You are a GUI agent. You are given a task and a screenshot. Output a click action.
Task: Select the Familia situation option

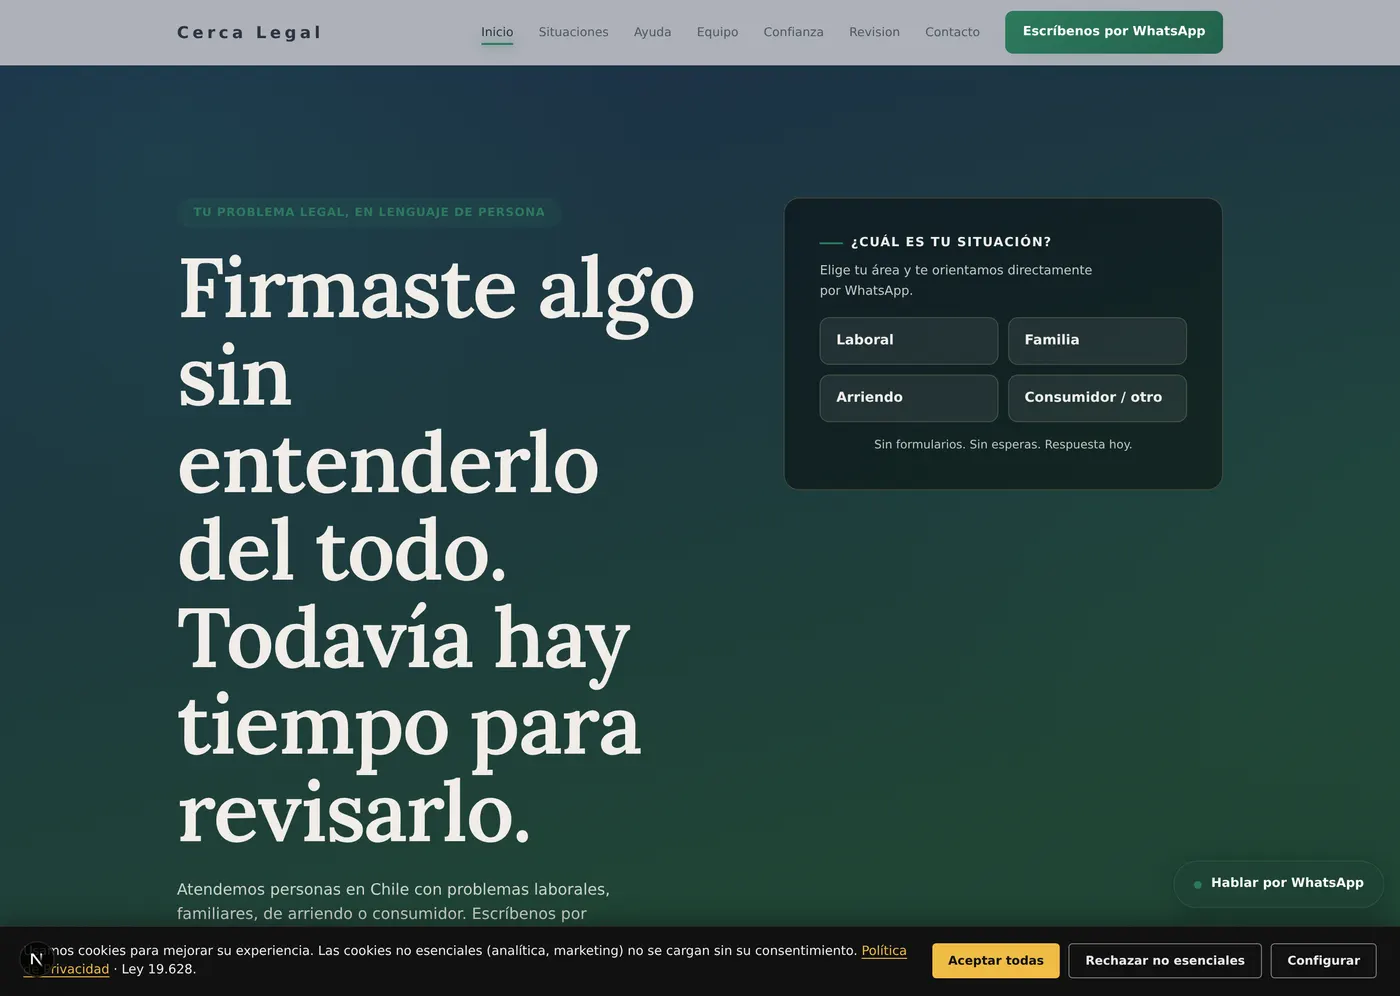(x=1097, y=341)
